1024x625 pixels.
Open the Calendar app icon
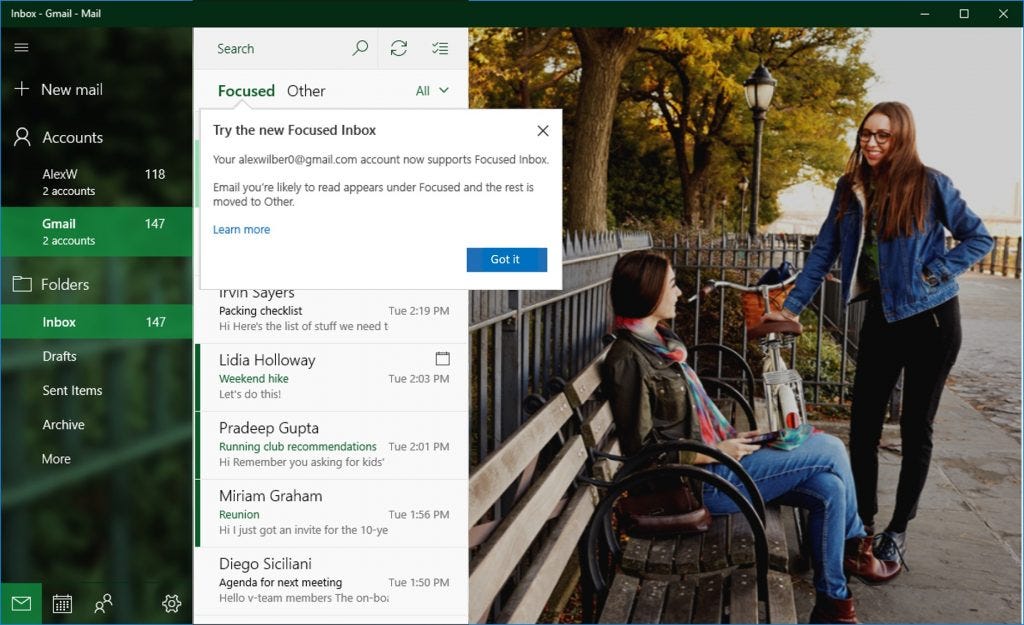61,603
